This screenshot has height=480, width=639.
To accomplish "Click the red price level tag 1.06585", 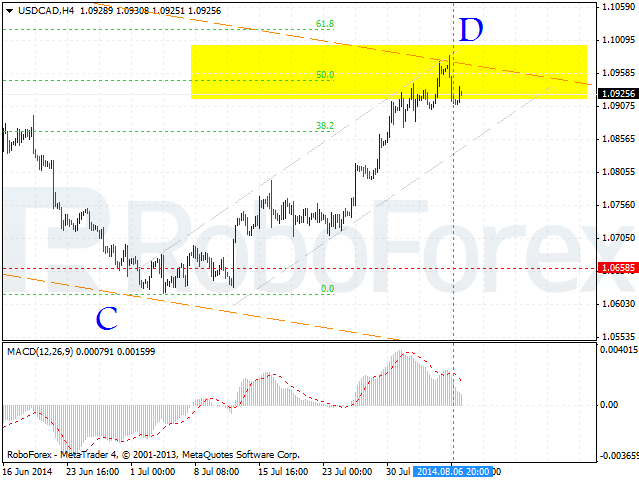I will coord(618,268).
